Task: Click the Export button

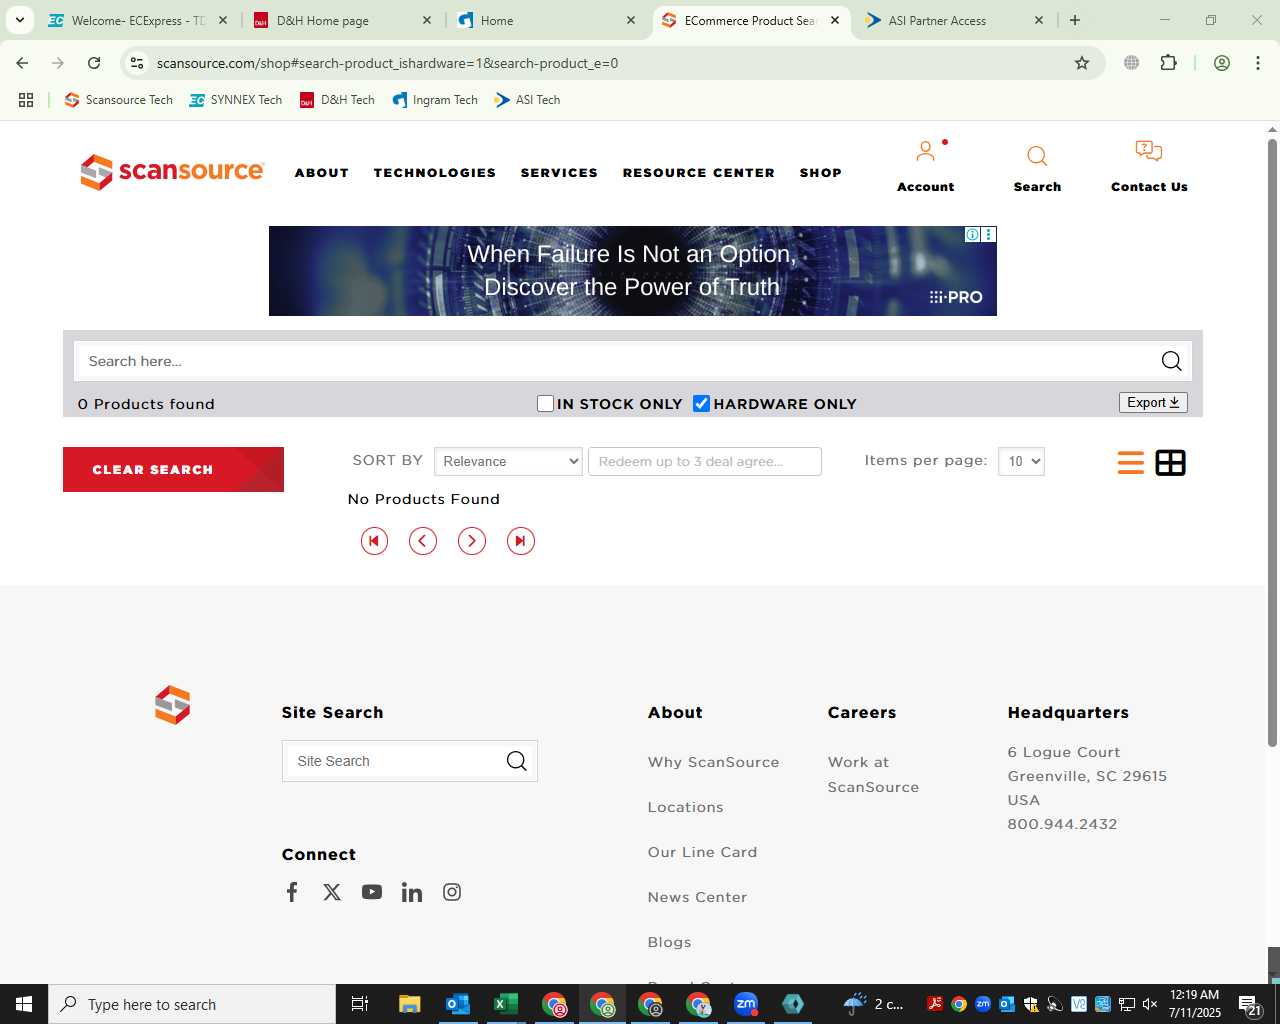Action: [x=1153, y=402]
